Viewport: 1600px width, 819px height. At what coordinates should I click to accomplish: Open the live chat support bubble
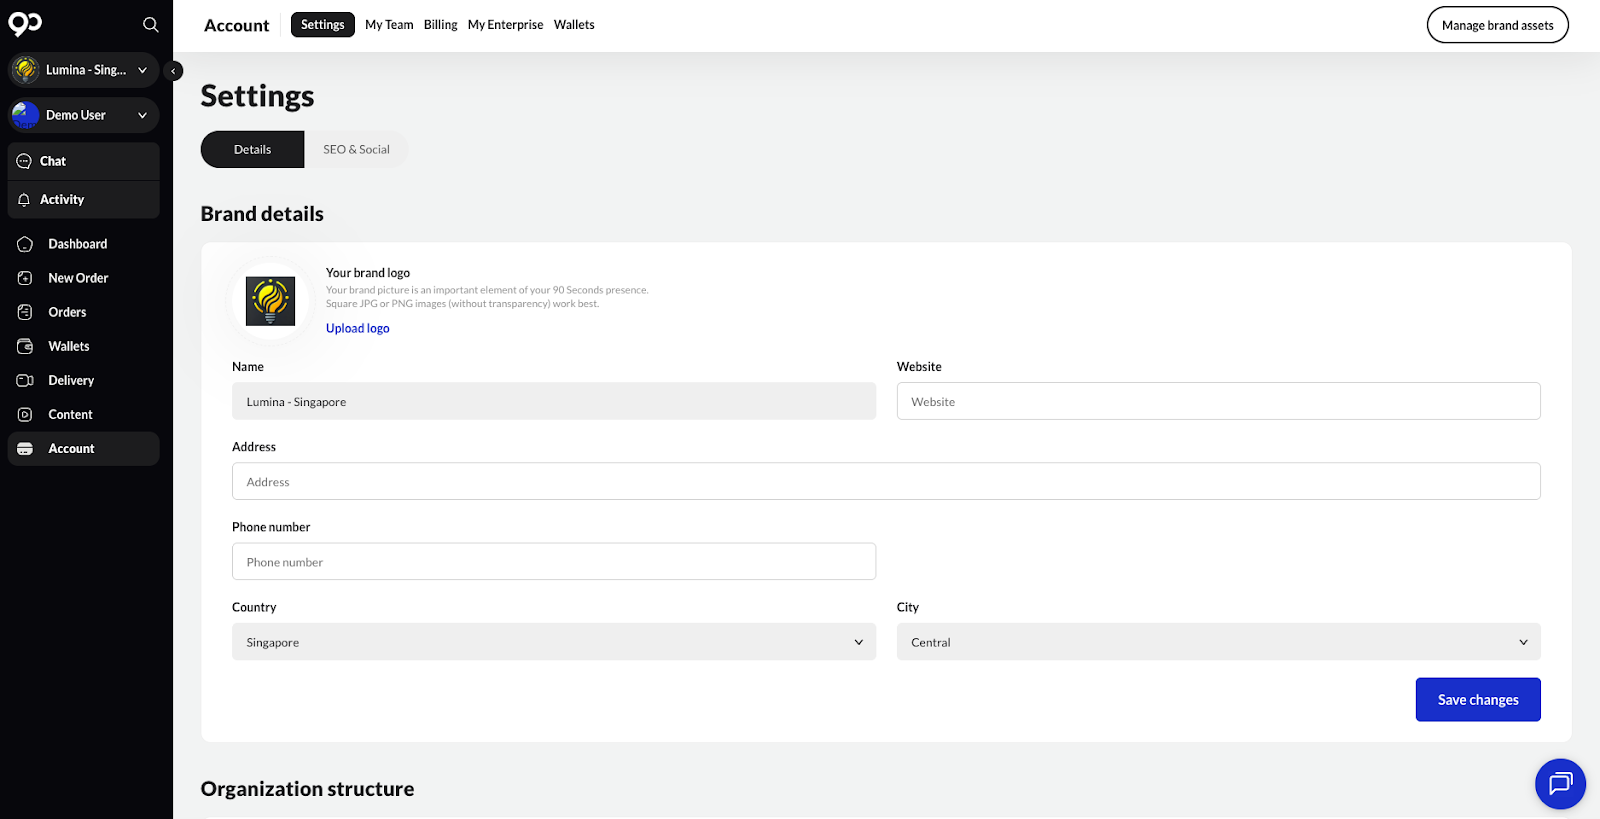[1560, 784]
